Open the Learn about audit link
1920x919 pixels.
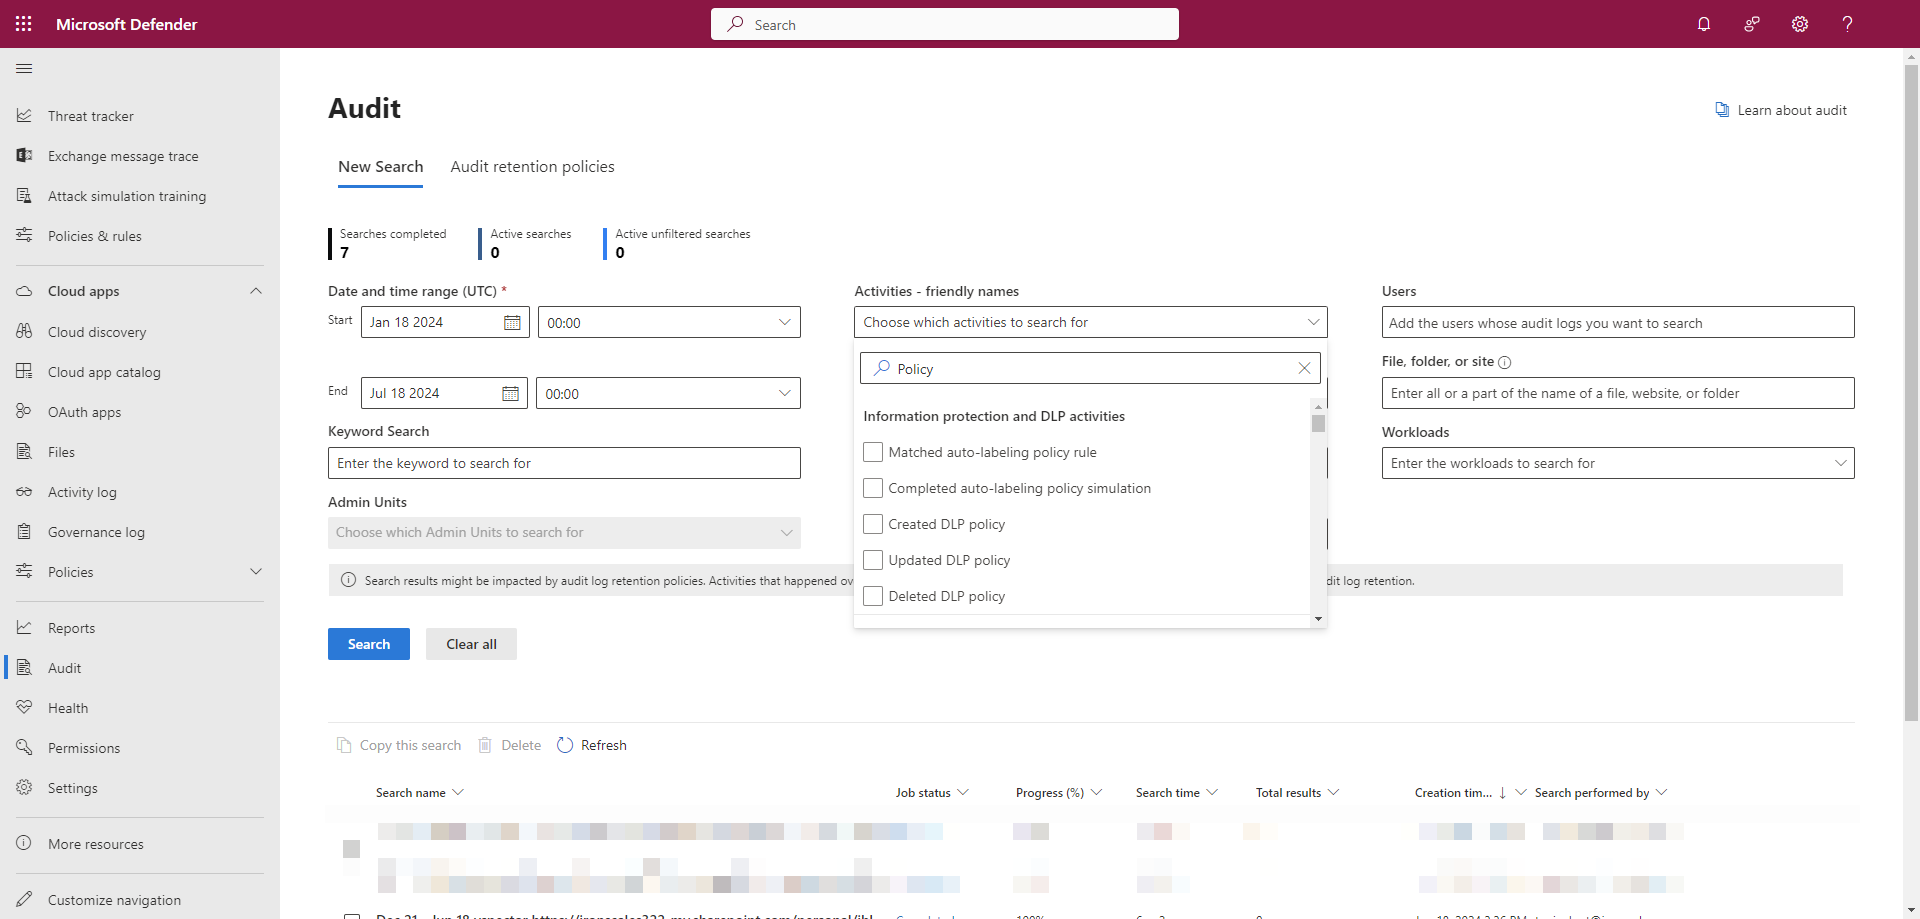[x=1791, y=110]
